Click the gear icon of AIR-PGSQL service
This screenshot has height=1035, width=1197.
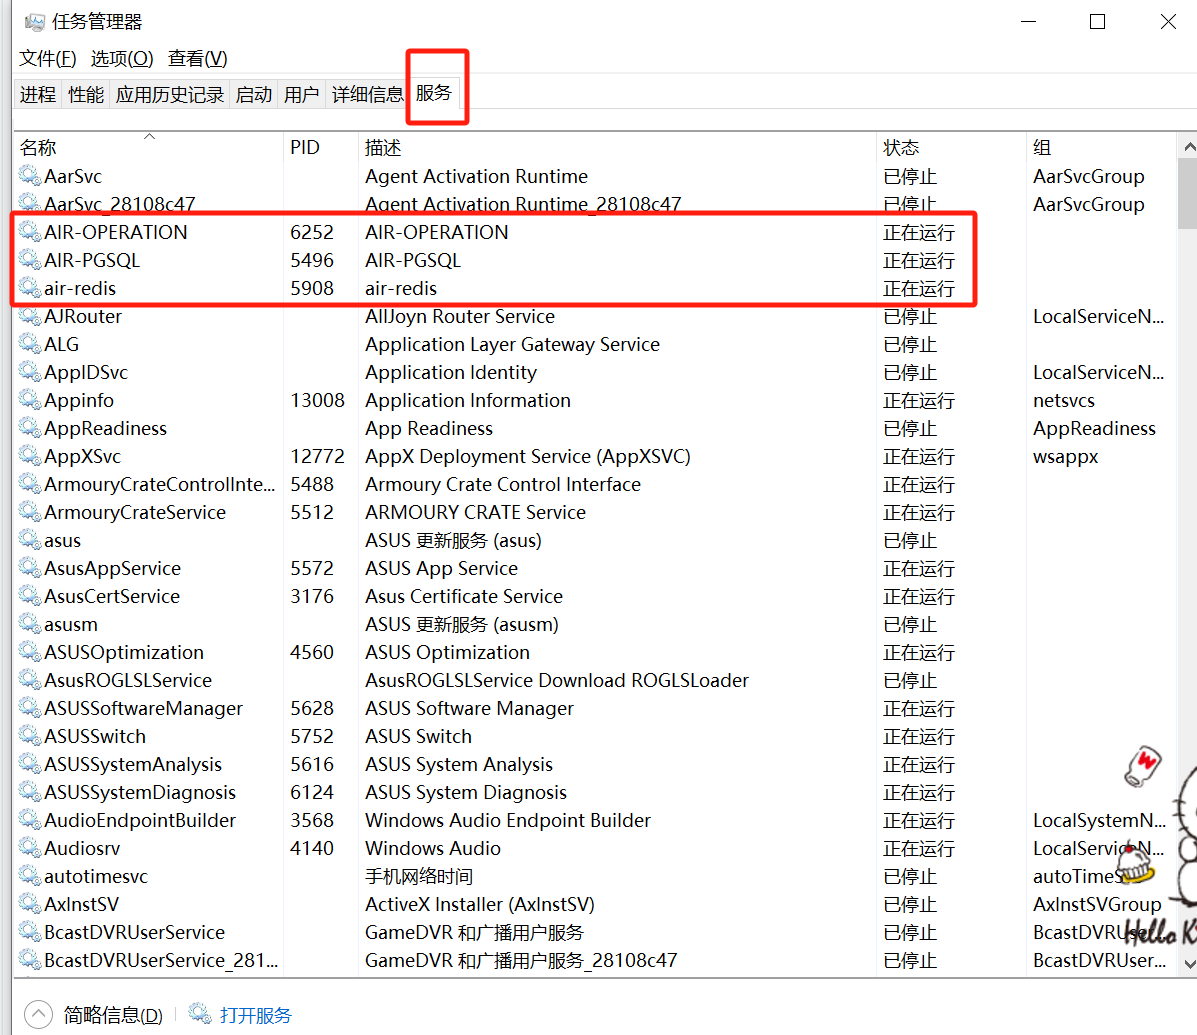30,260
